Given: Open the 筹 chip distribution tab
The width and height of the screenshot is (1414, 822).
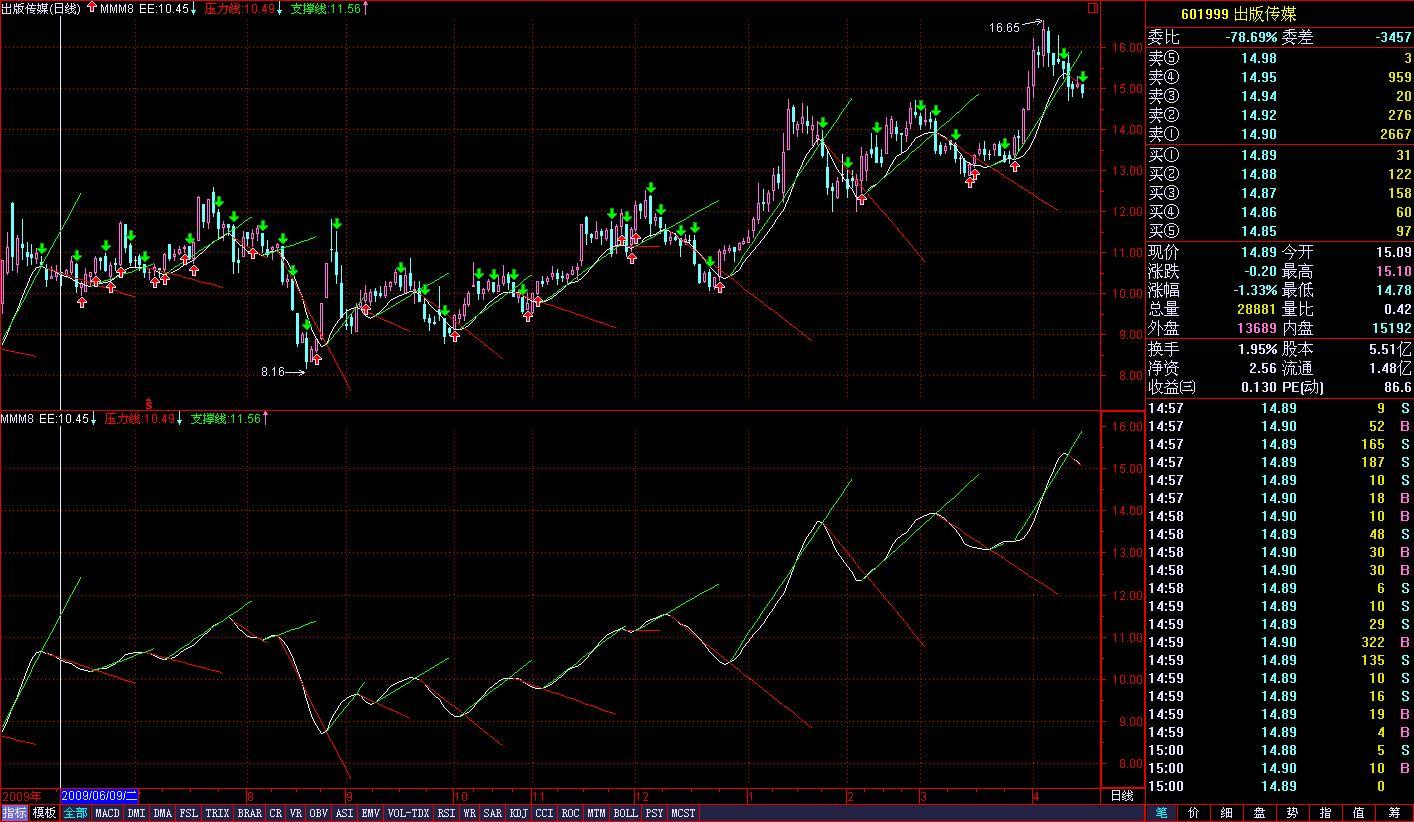Looking at the screenshot, I should (x=1394, y=814).
